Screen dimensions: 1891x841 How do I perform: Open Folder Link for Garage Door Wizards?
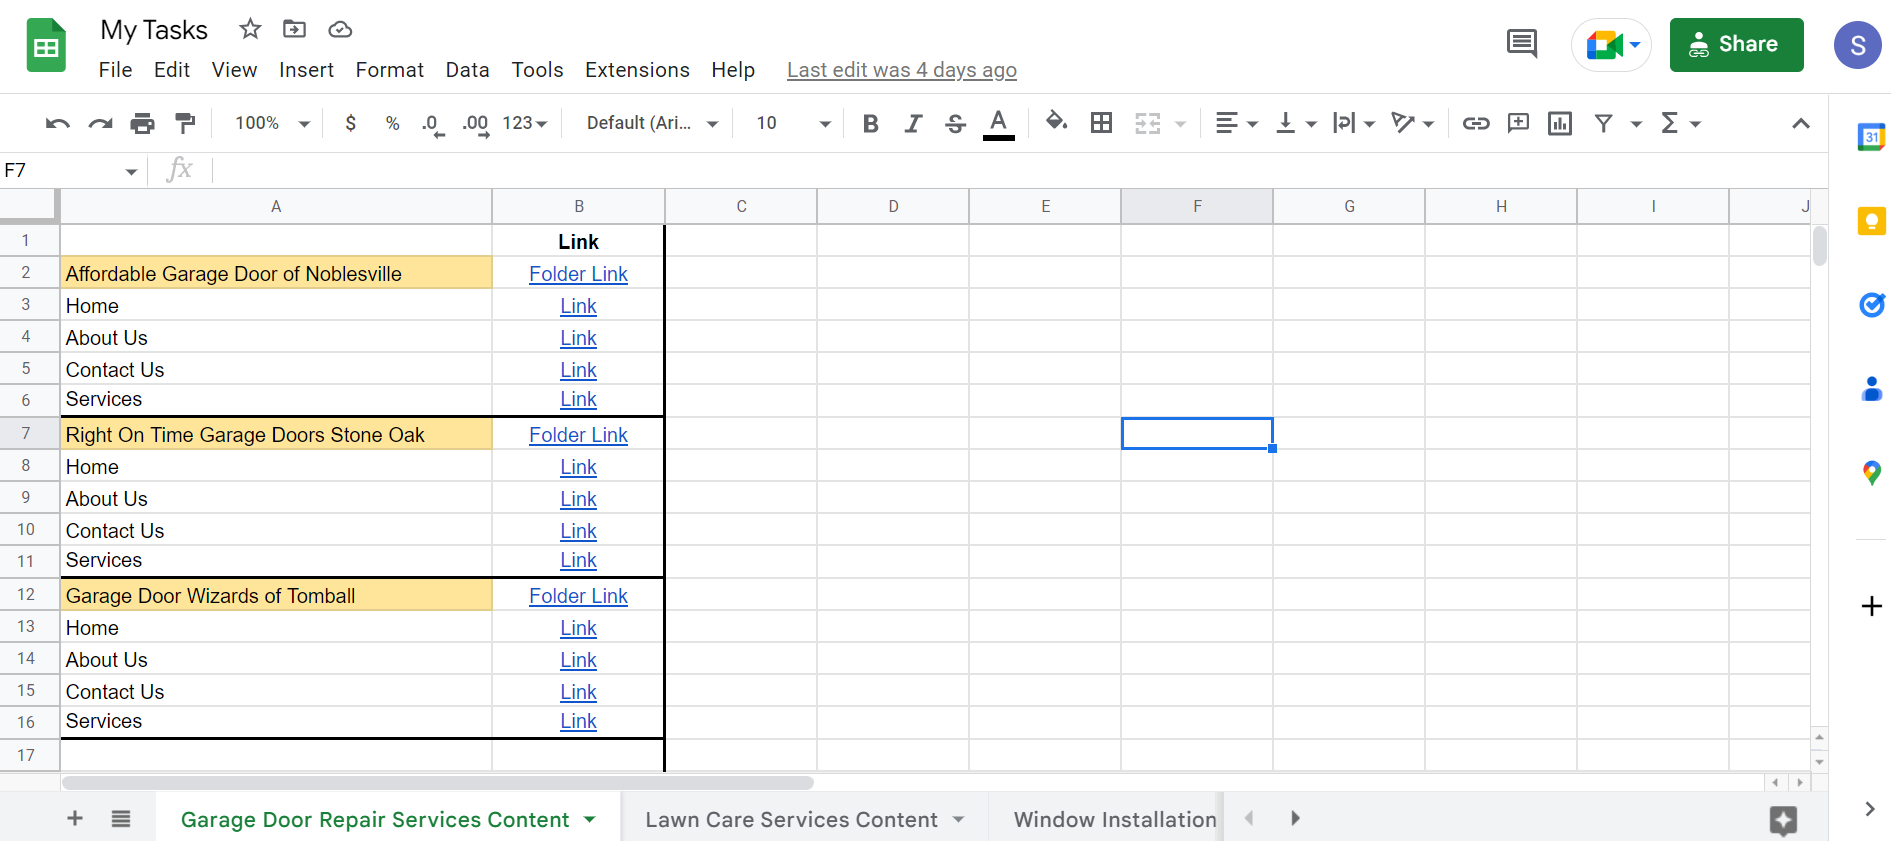(x=578, y=596)
